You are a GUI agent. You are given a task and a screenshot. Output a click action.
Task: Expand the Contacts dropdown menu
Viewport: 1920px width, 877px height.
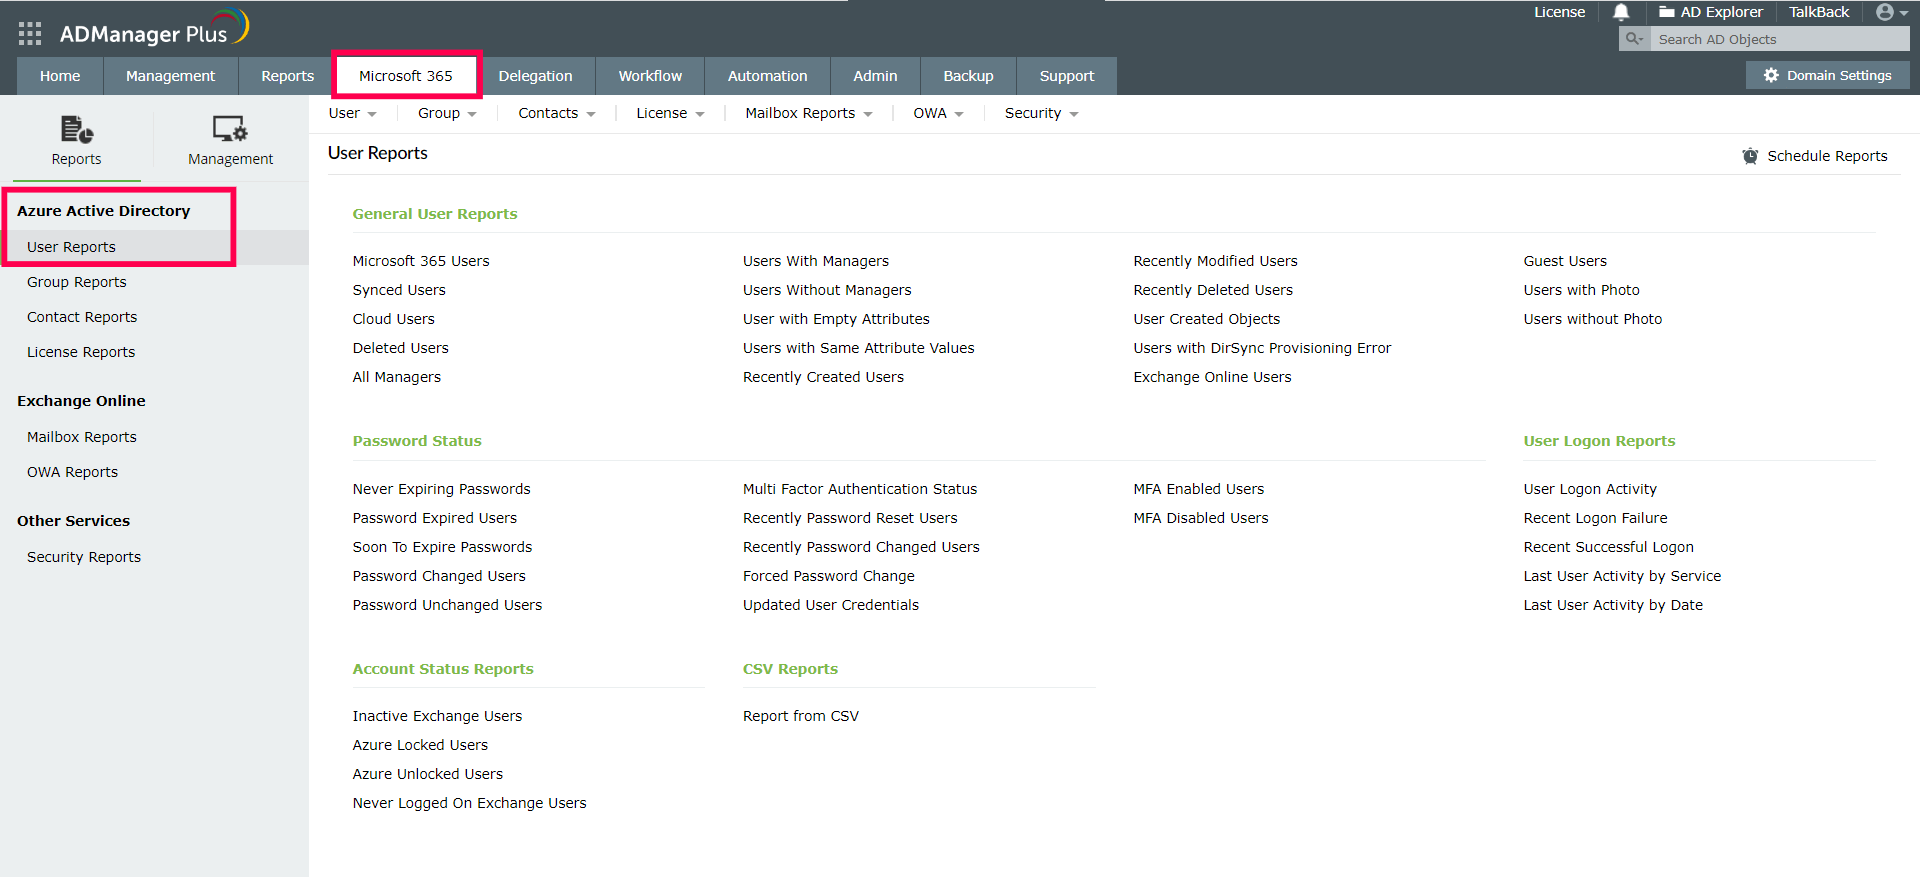coord(557,113)
